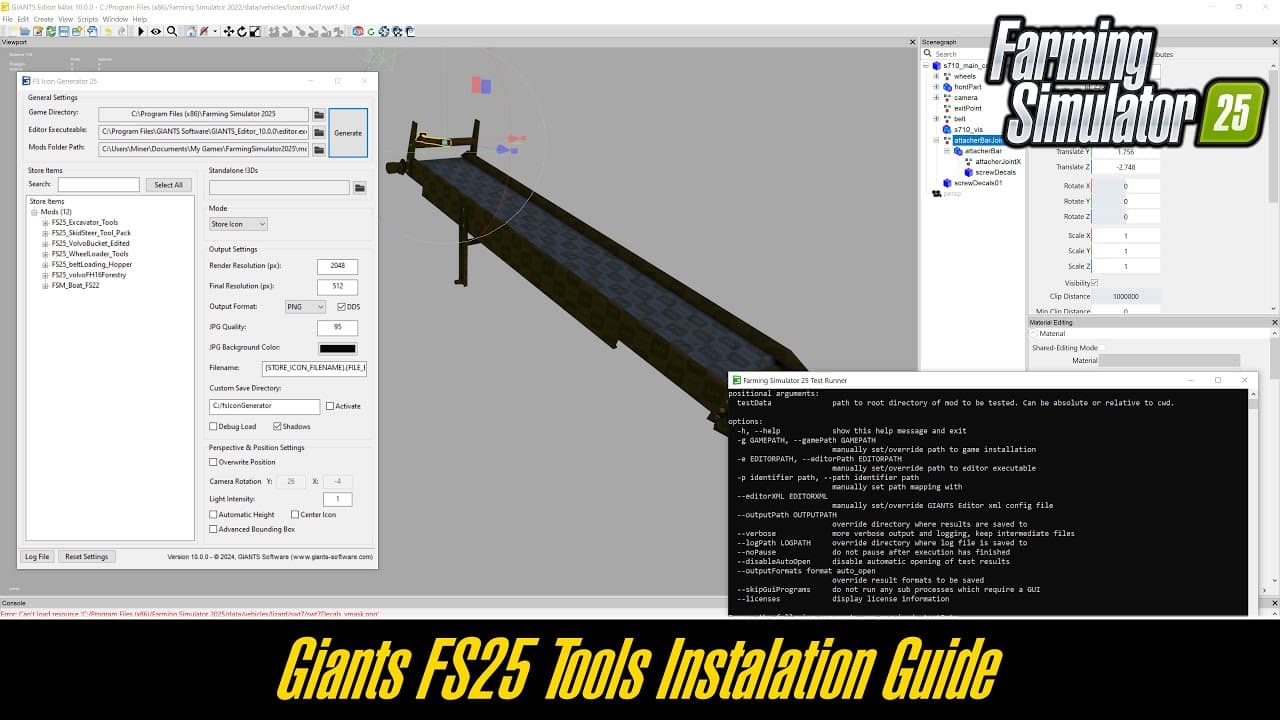This screenshot has height=720, width=1280.
Task: Expand the FS25_SkidSteer_Tool_Pack mod entry
Action: [45, 233]
